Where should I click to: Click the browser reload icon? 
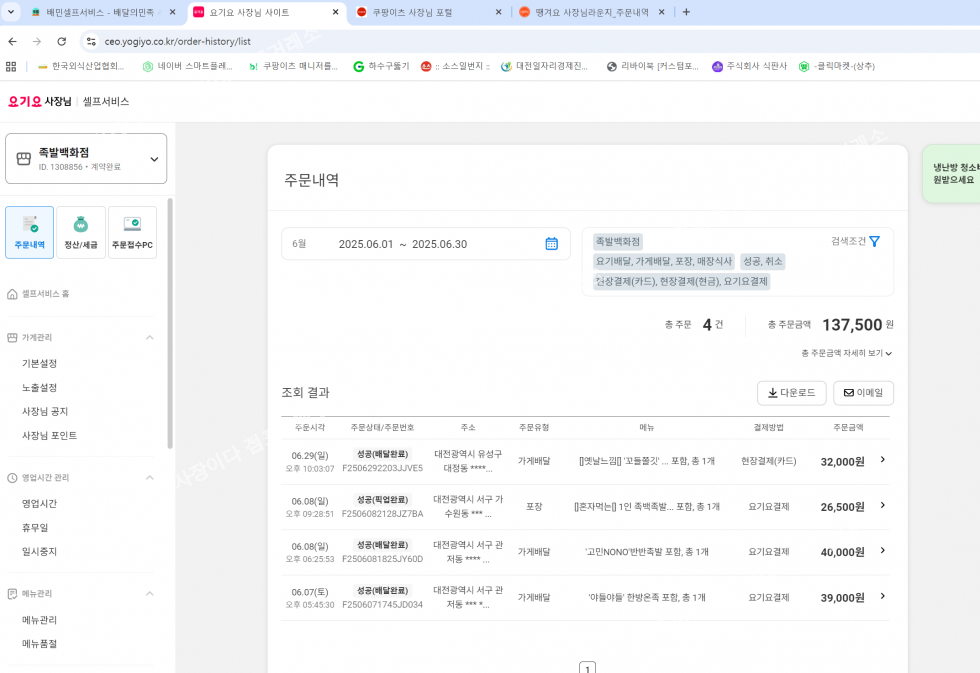point(62,42)
